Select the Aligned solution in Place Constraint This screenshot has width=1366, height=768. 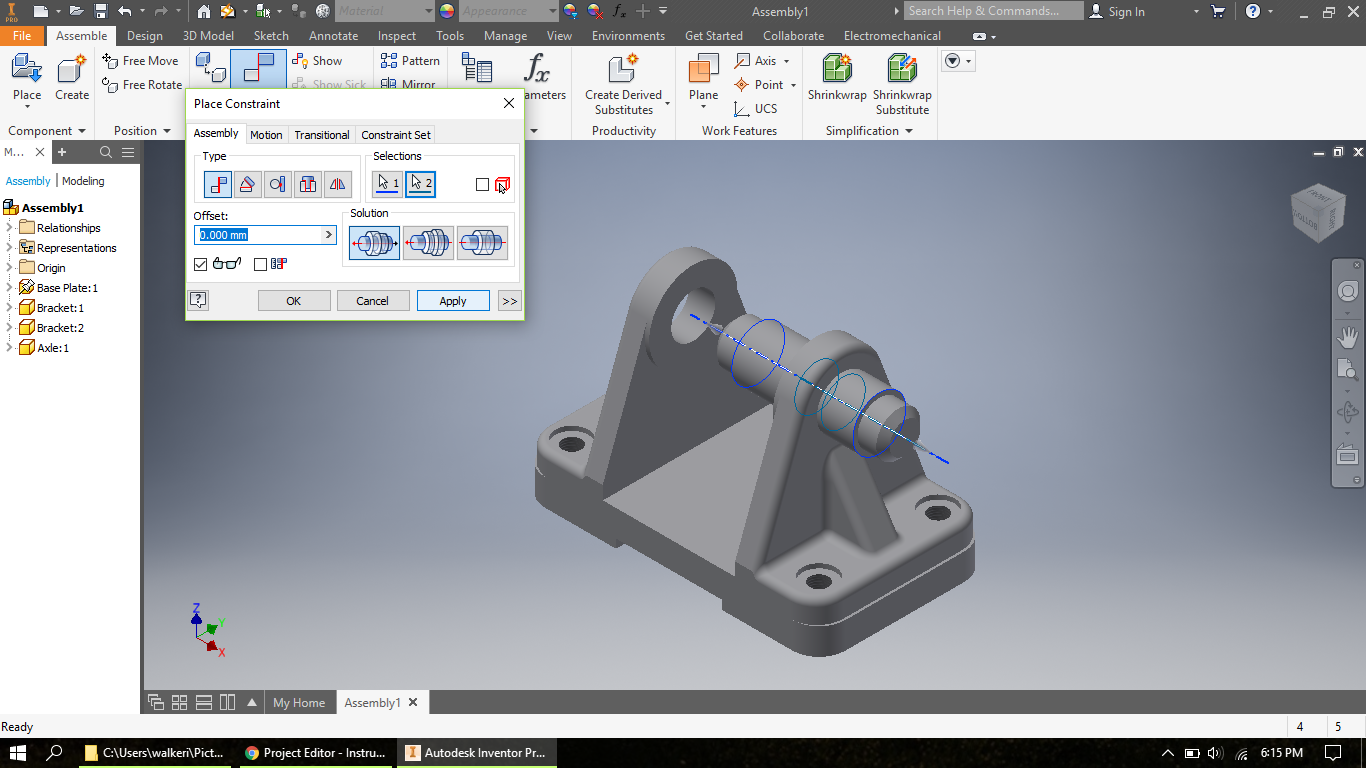[x=428, y=241]
